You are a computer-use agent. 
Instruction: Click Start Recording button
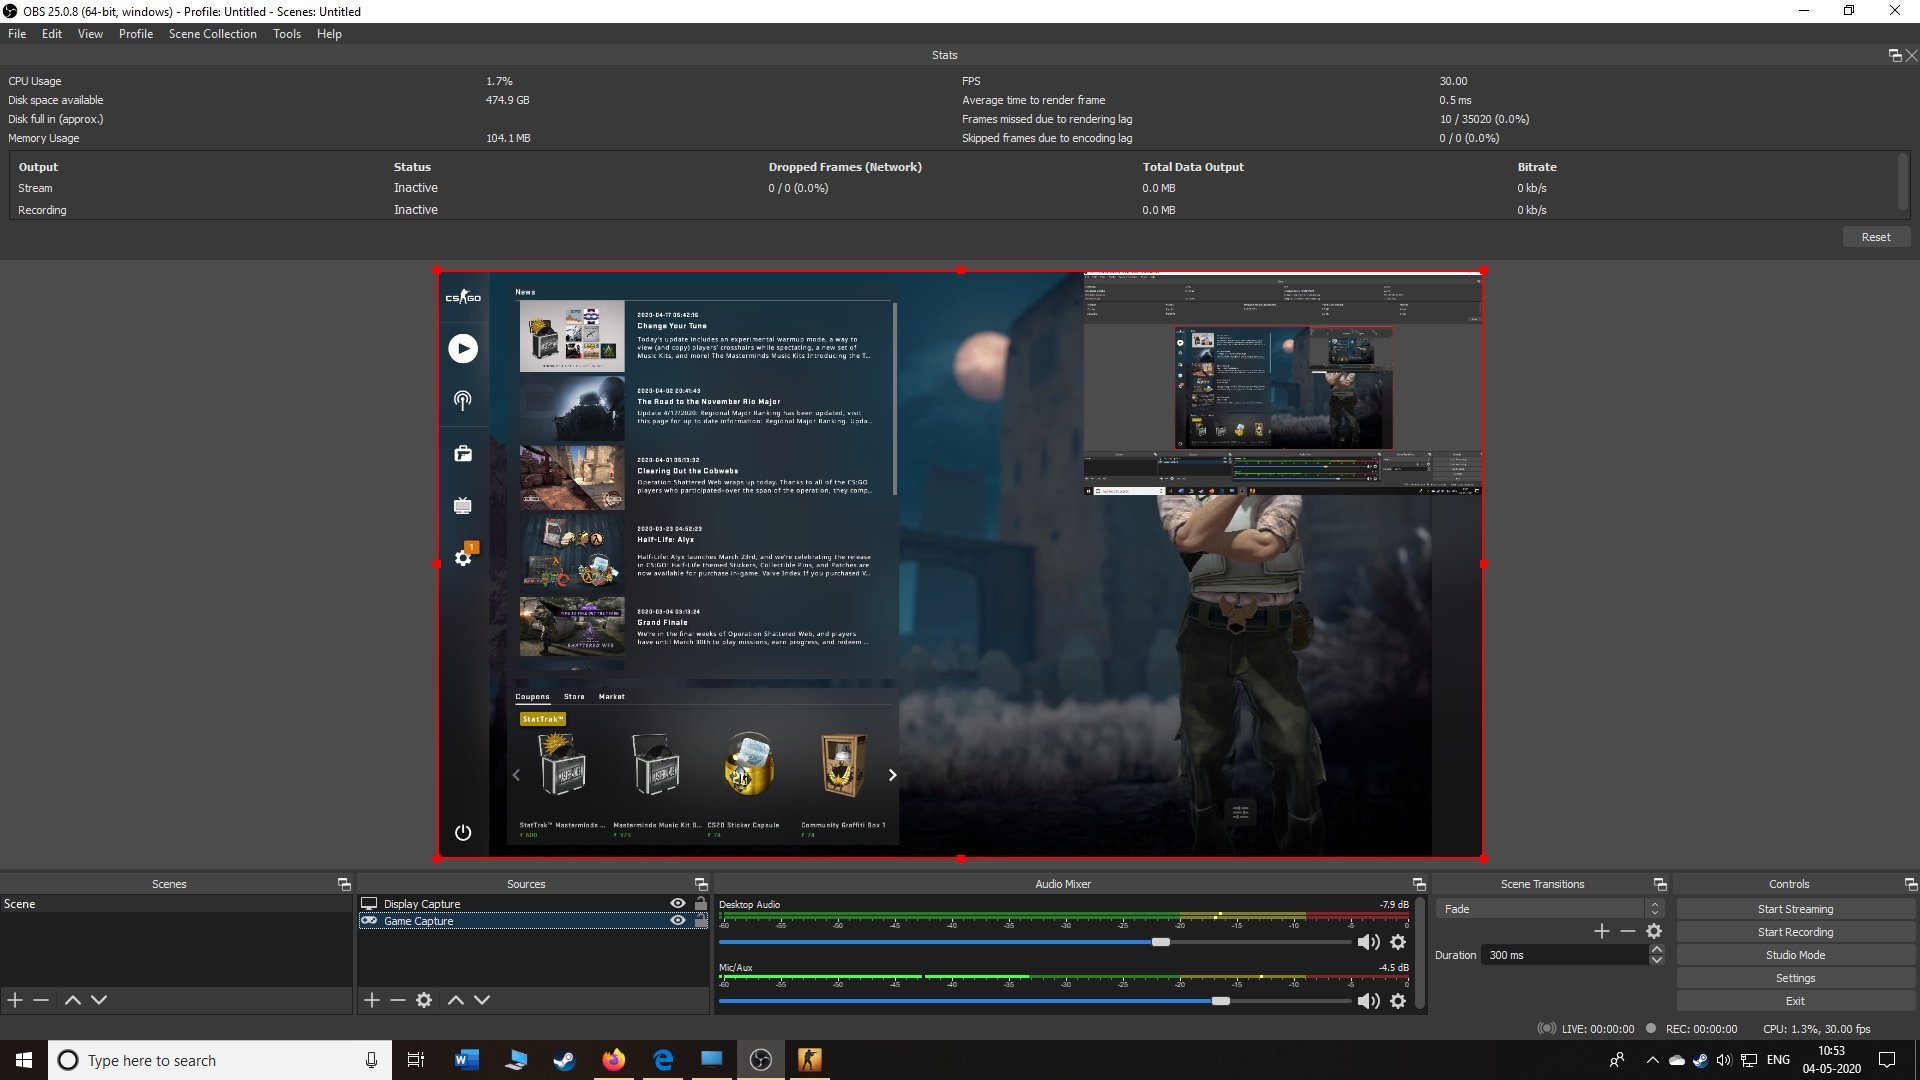click(1795, 932)
